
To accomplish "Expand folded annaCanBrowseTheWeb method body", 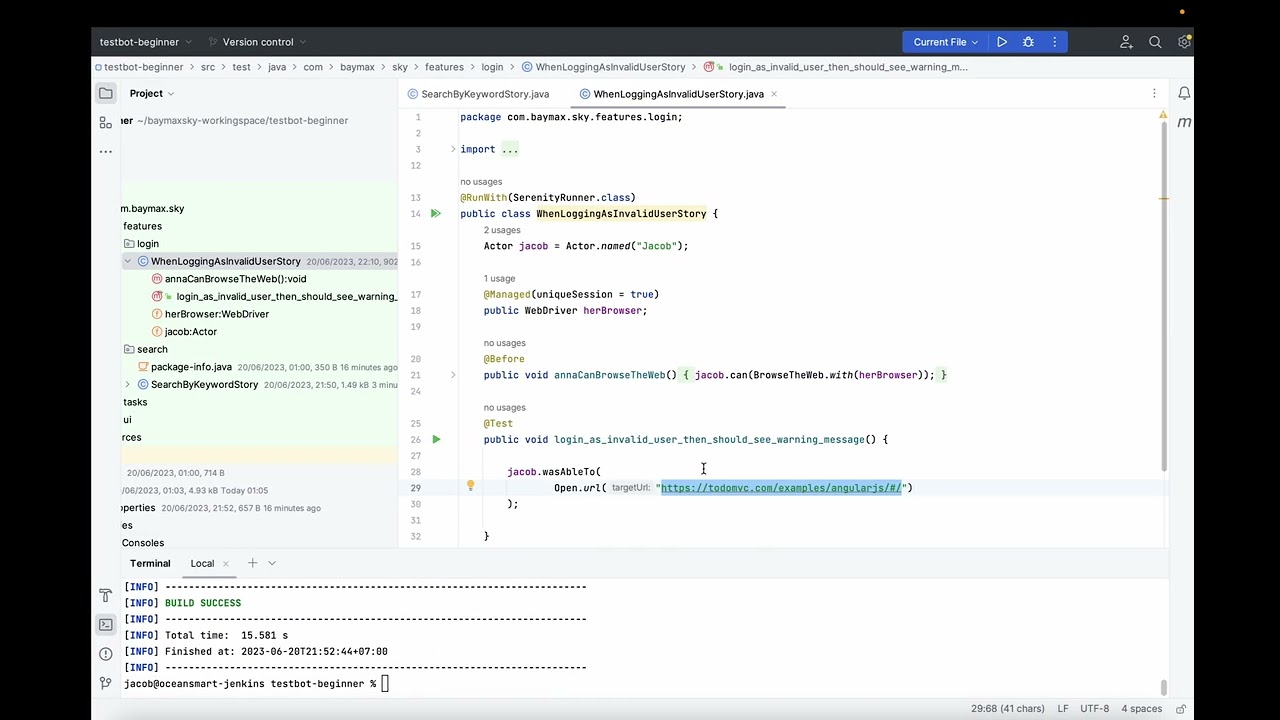I will click(x=453, y=375).
